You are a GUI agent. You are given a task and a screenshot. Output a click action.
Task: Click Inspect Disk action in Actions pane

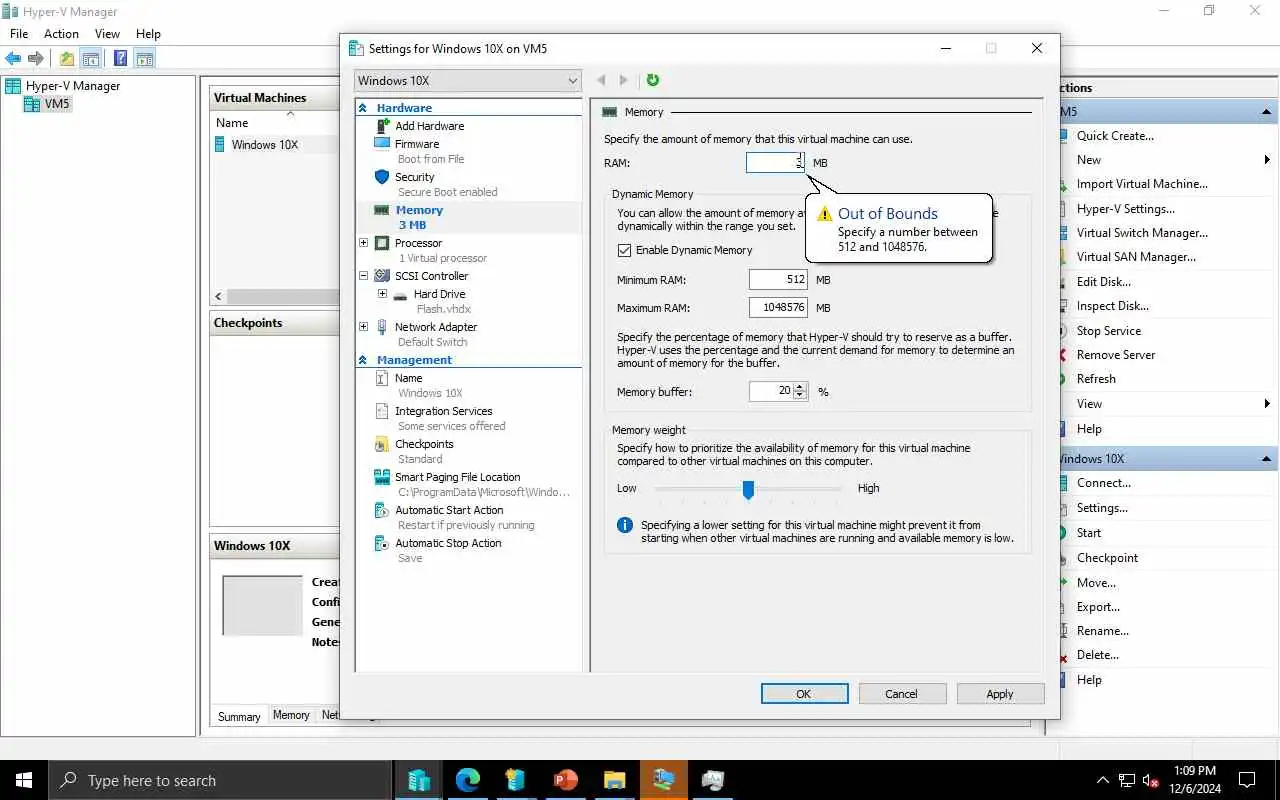click(x=1112, y=306)
